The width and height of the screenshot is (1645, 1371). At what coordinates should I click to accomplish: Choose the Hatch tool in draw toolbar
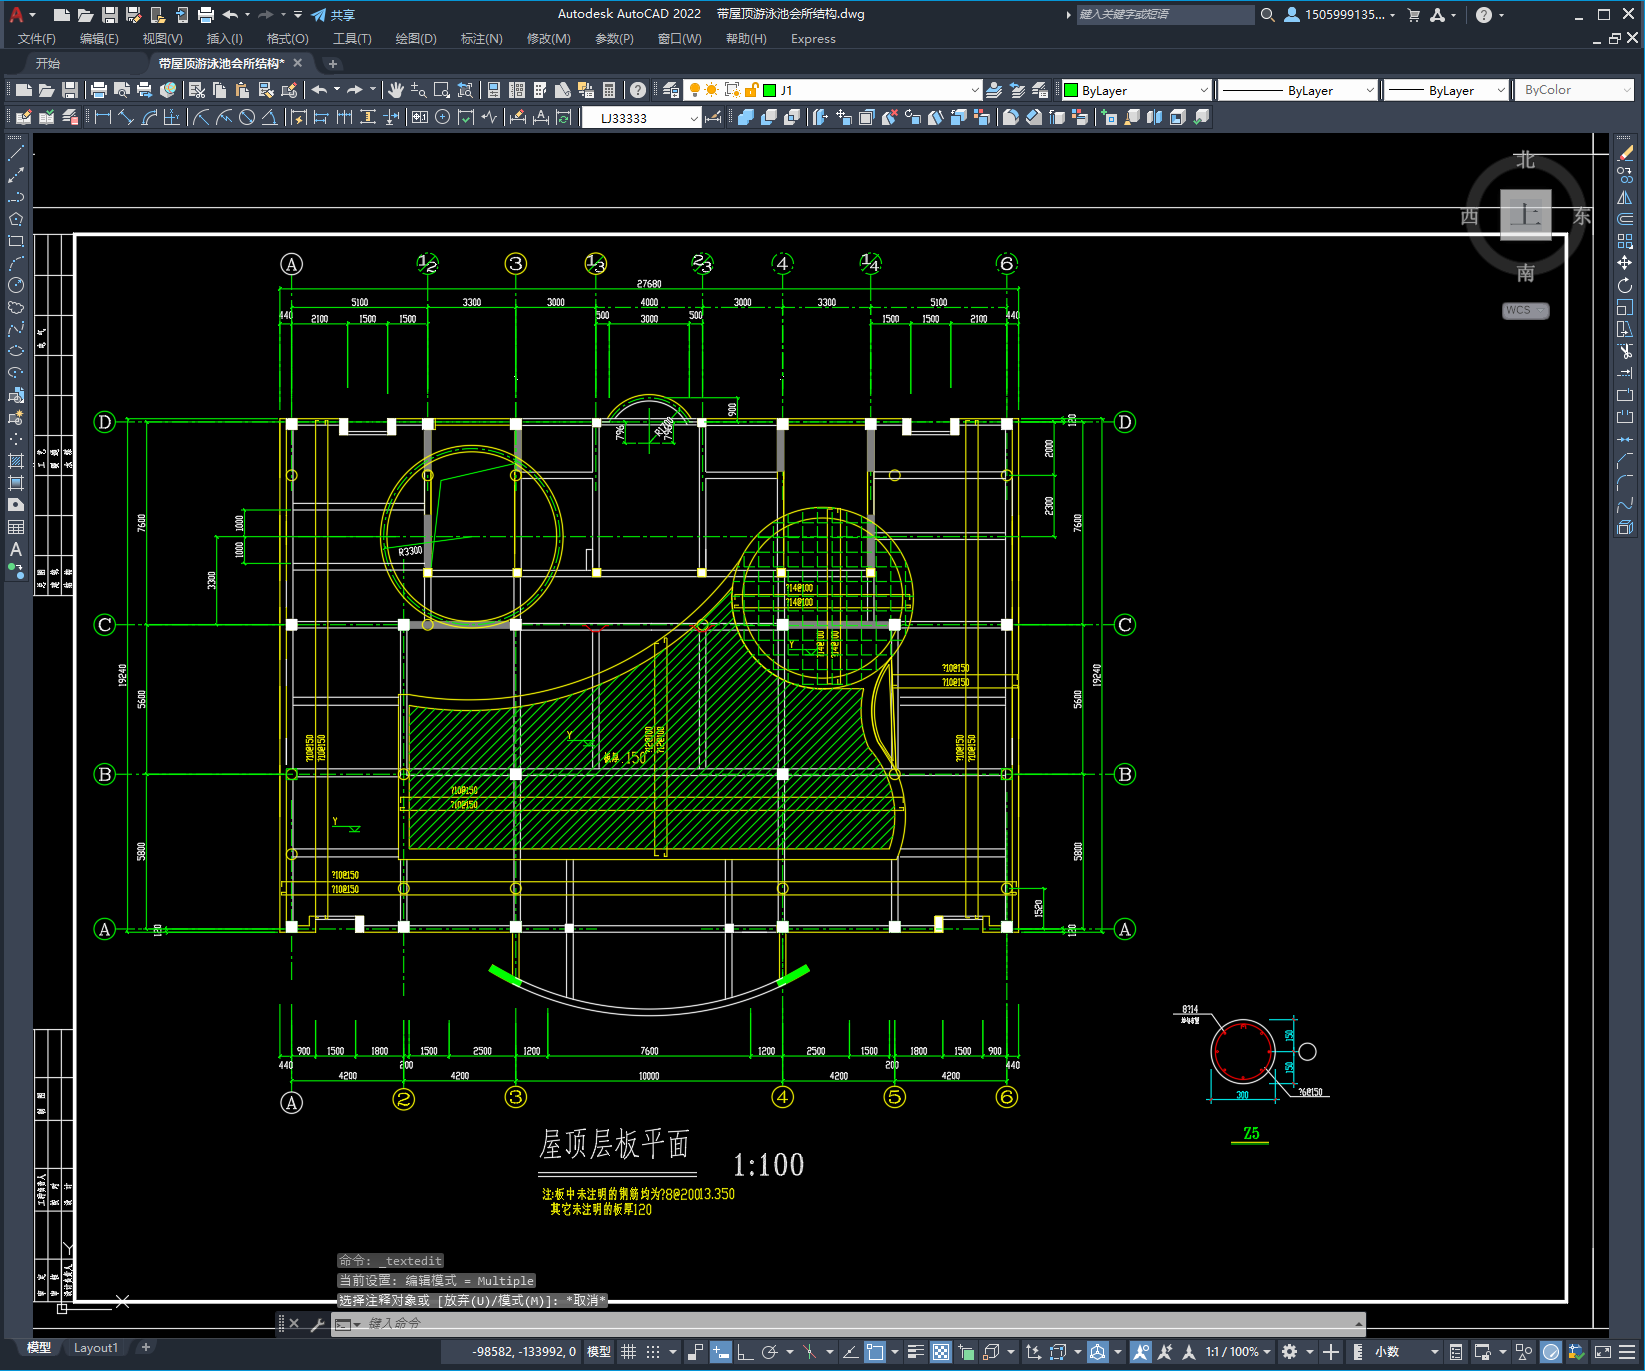16,461
